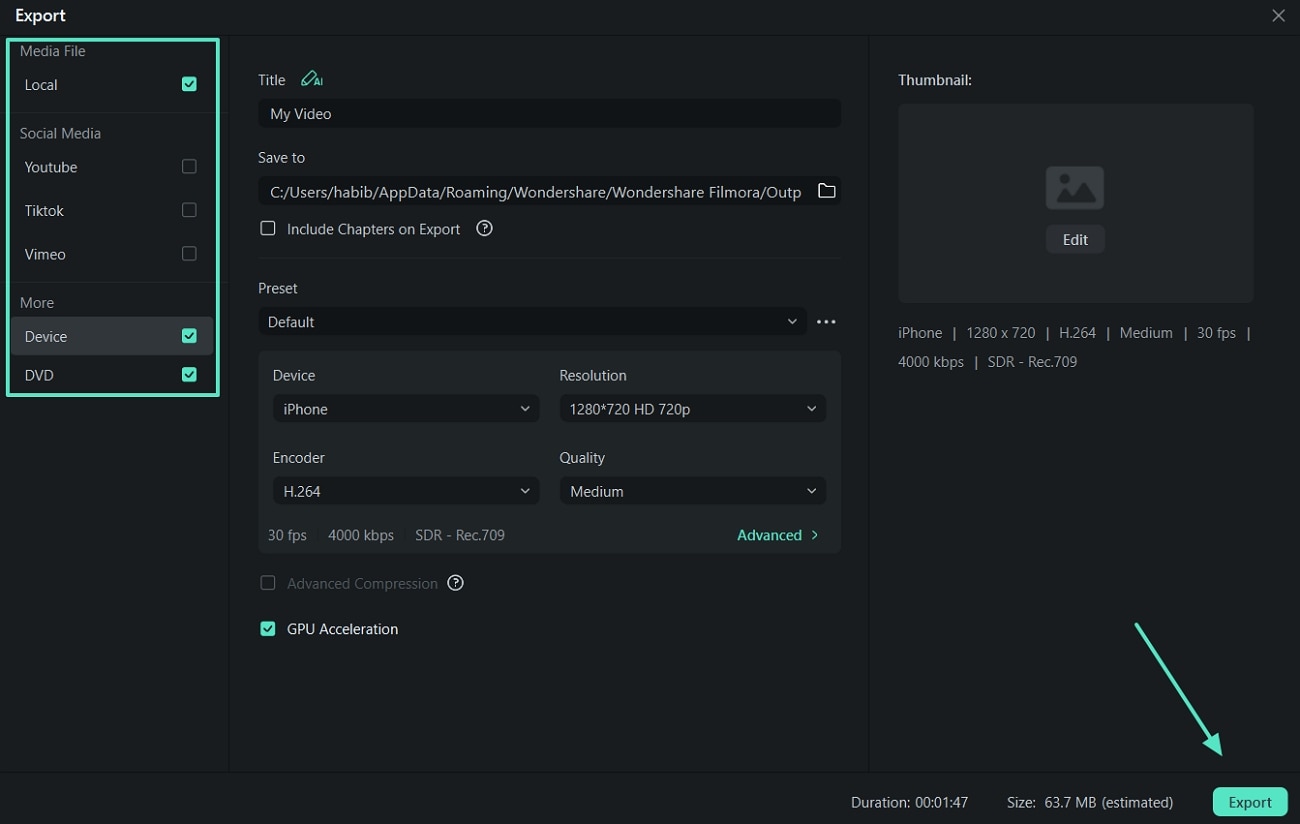1300x824 pixels.
Task: Check Include Chapters on Export
Action: 267,228
